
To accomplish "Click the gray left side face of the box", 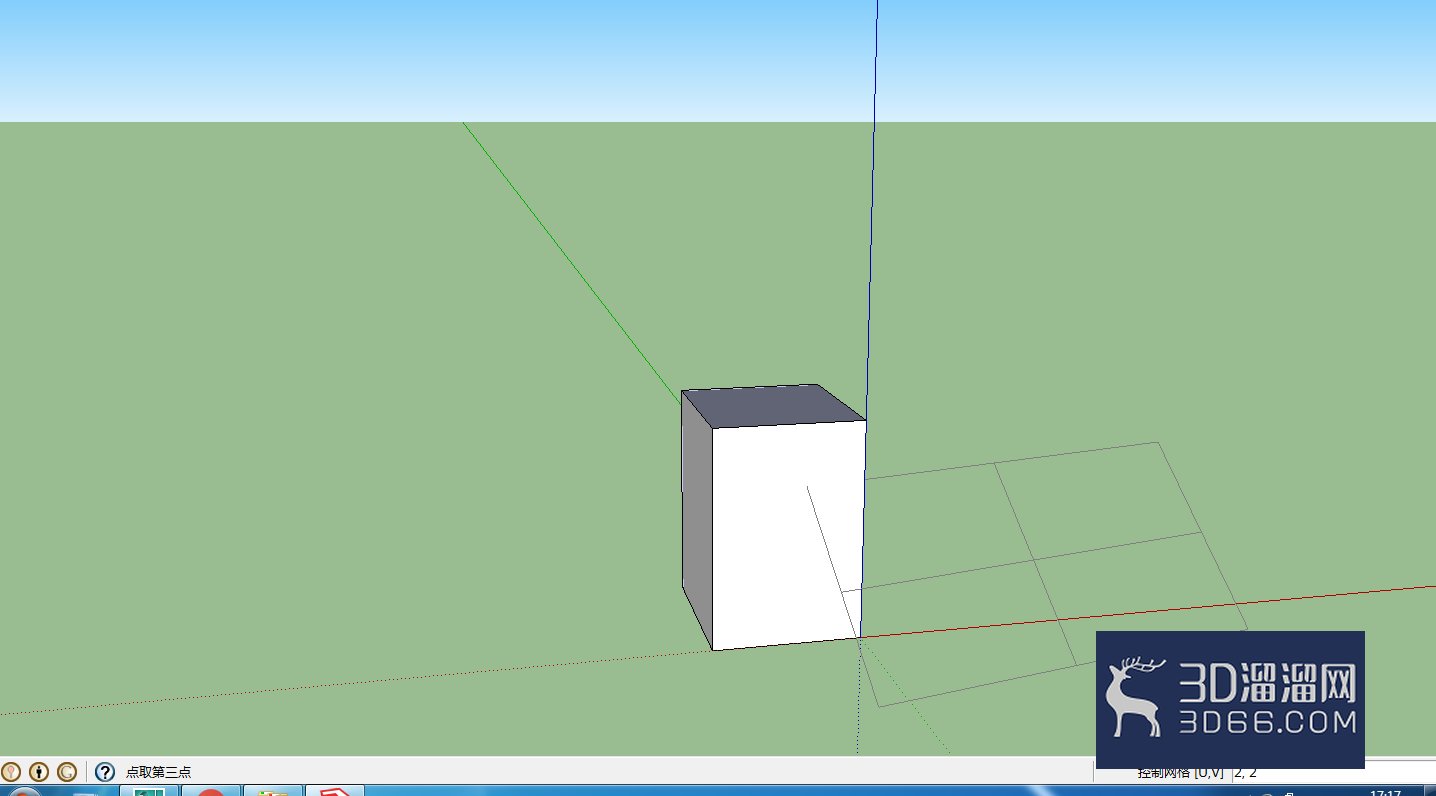I will [x=697, y=518].
